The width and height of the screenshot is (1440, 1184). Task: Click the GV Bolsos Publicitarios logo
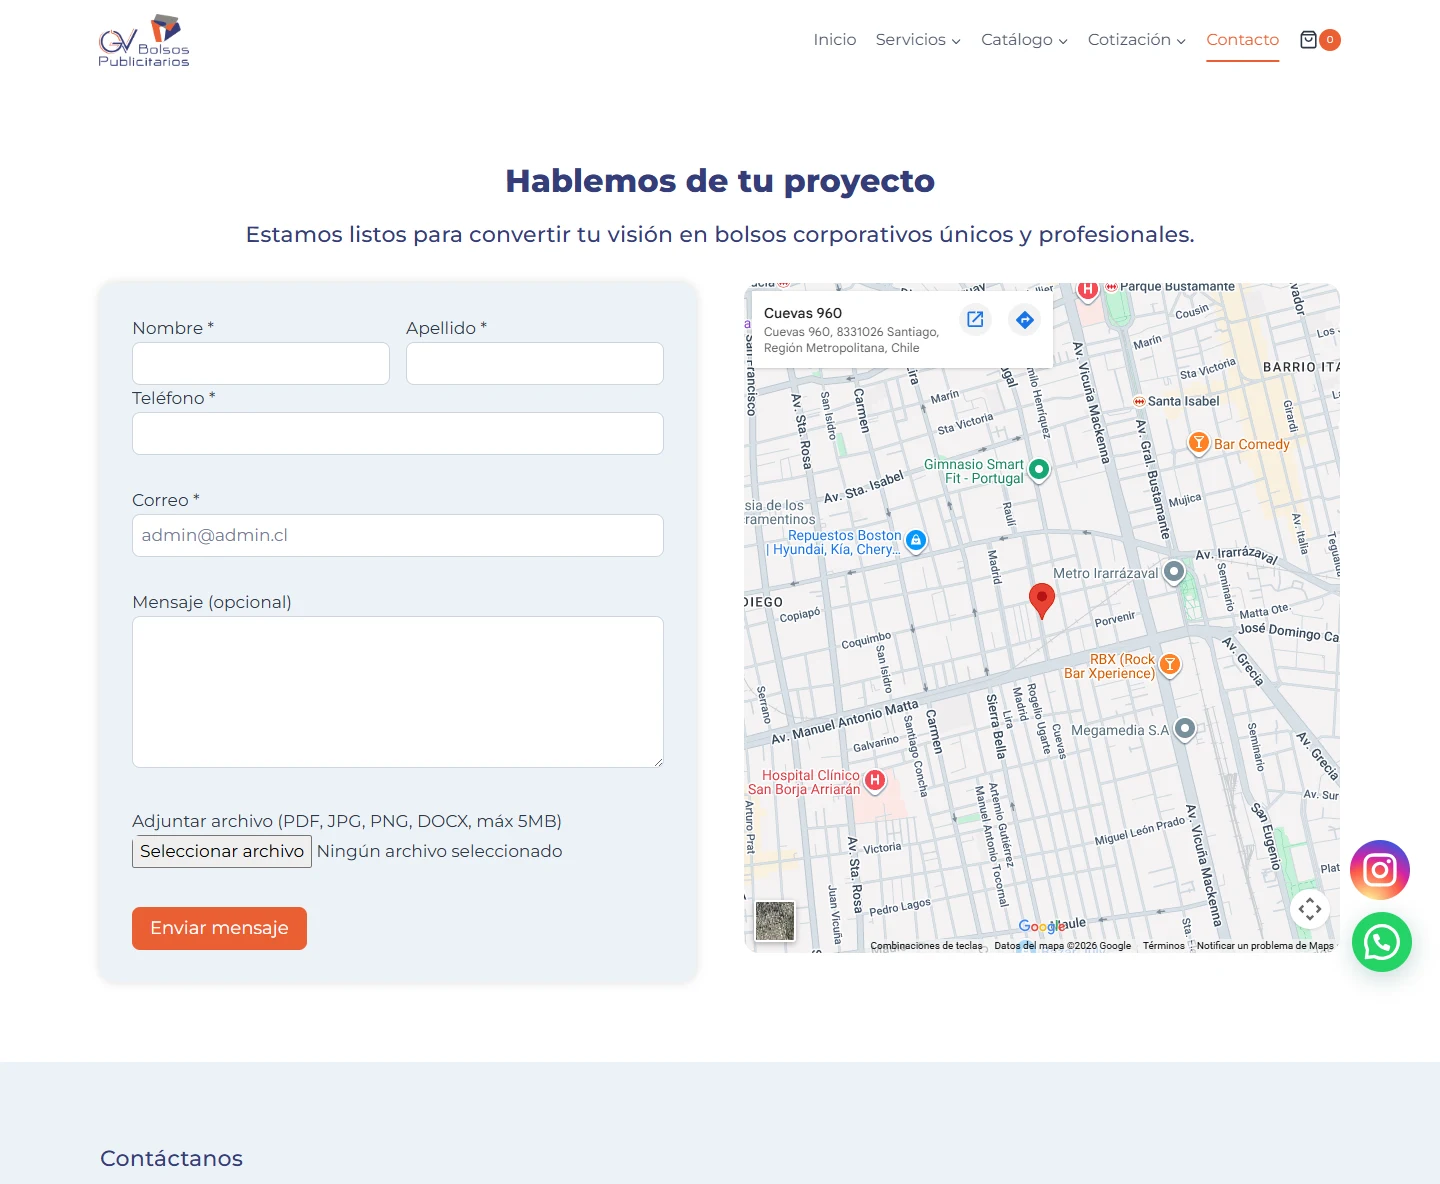pyautogui.click(x=144, y=41)
